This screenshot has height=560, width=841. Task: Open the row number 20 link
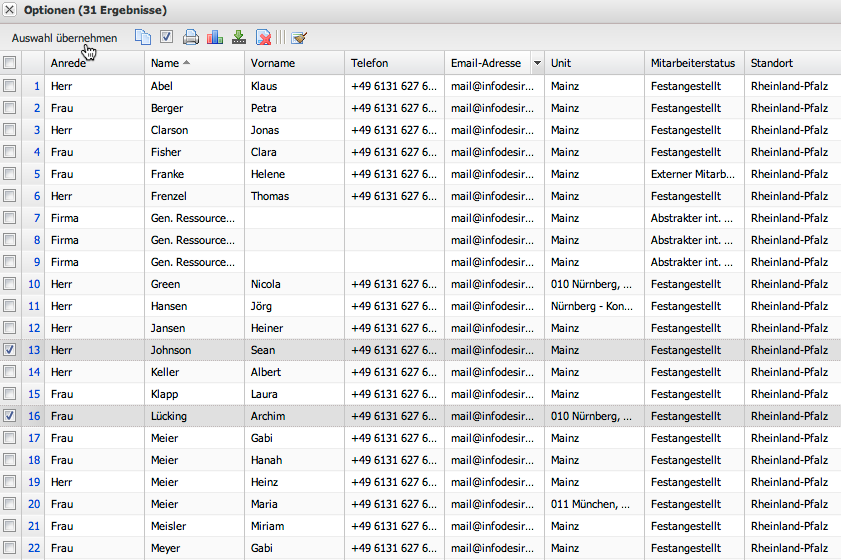pyautogui.click(x=34, y=504)
